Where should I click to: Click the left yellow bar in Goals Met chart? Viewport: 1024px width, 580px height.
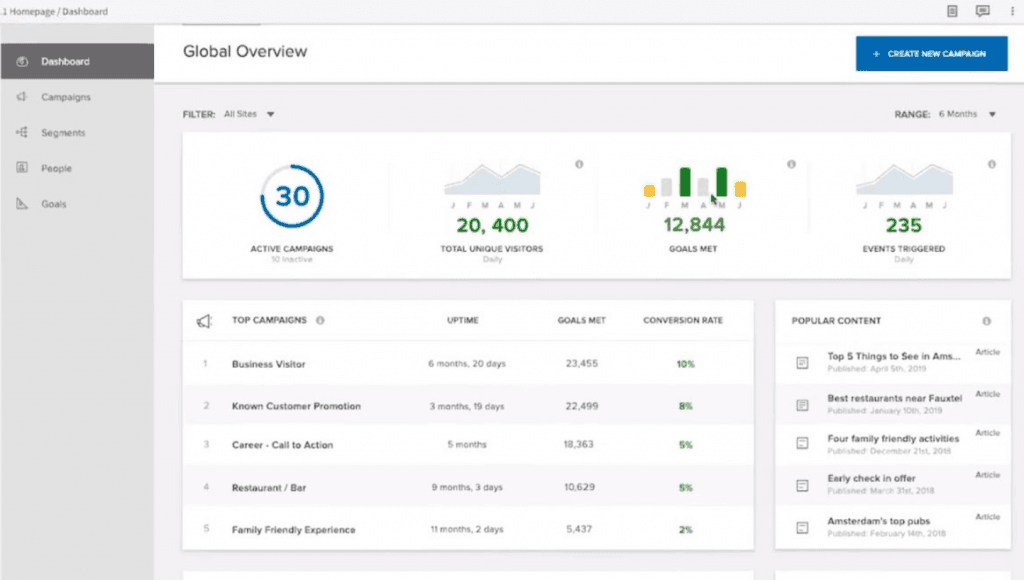(649, 191)
